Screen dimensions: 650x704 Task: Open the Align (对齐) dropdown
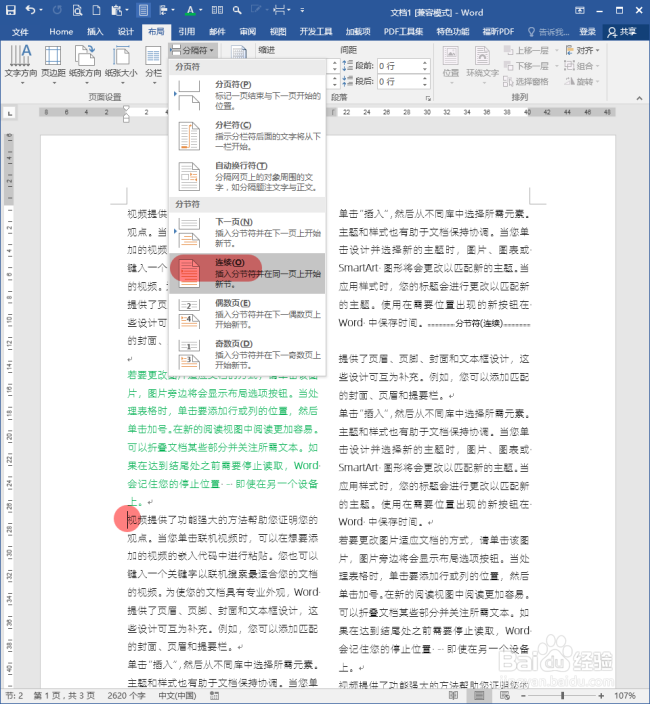(582, 50)
